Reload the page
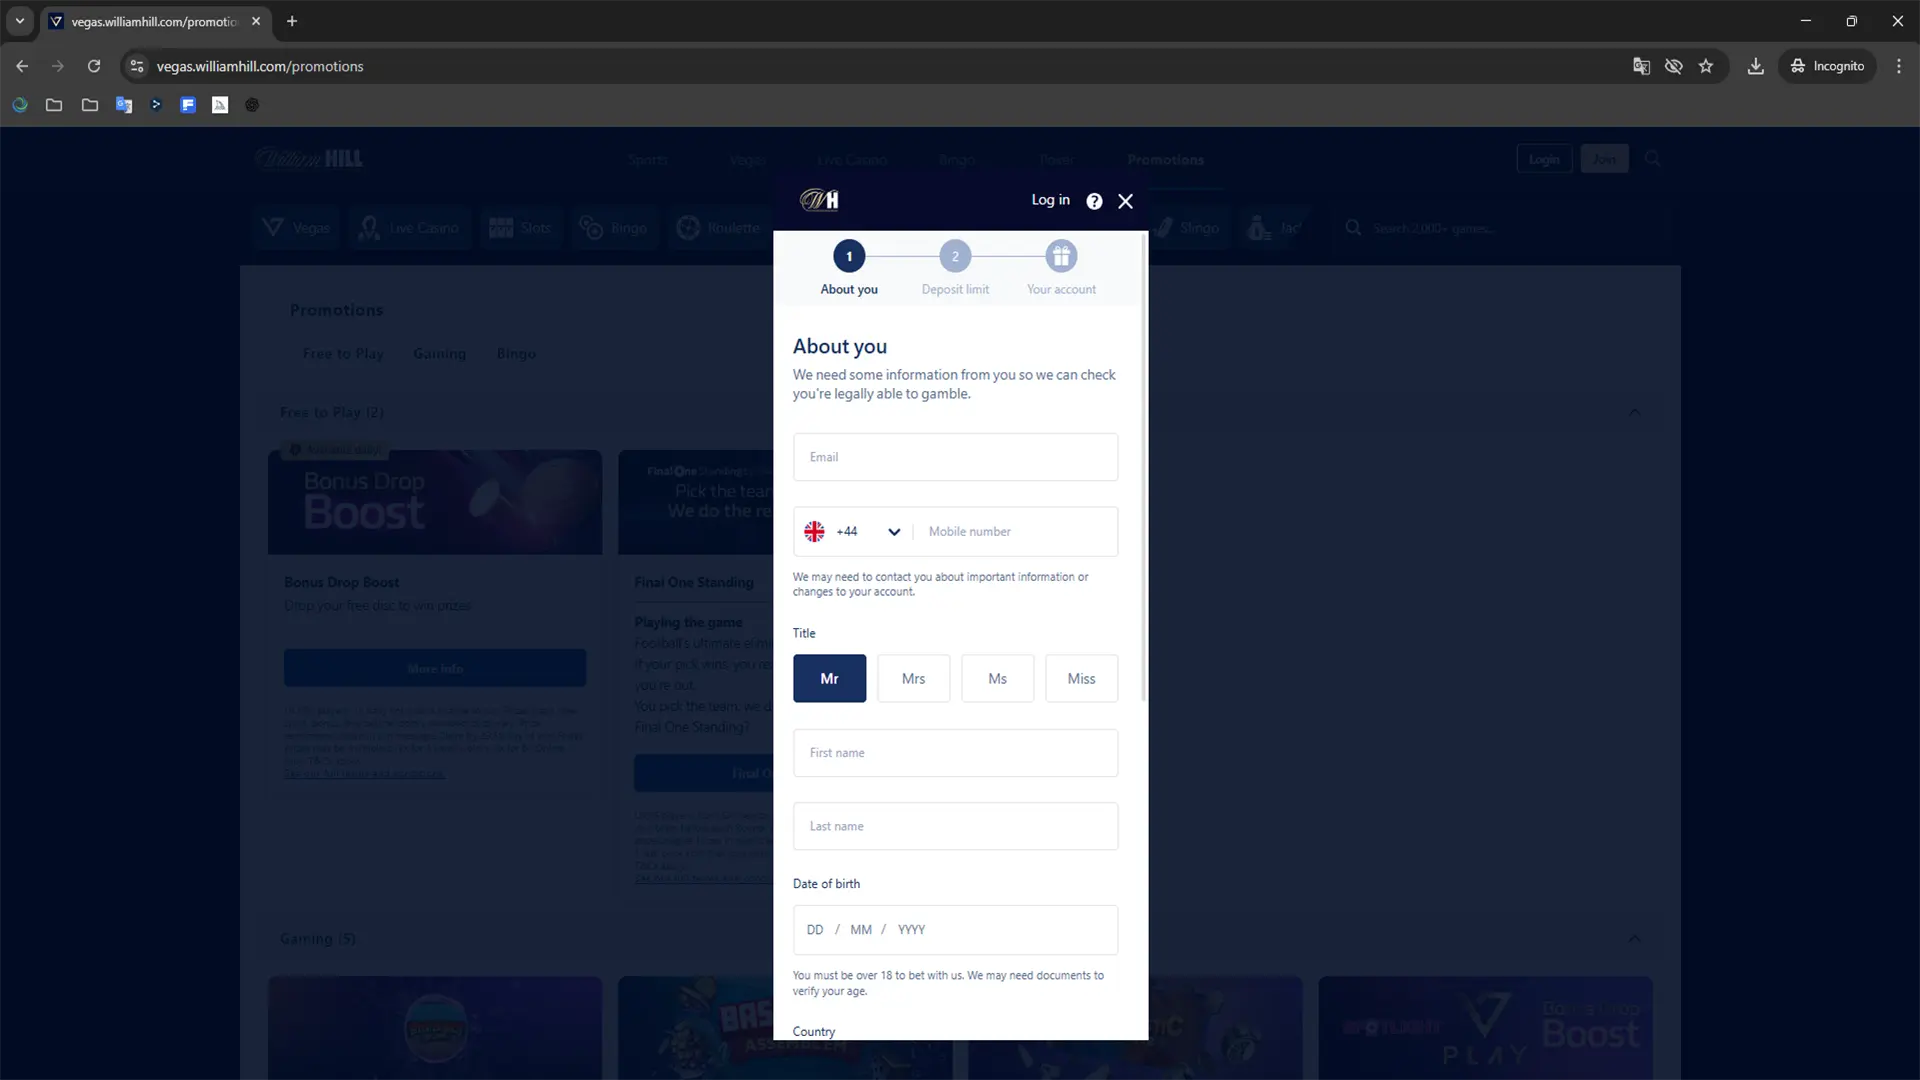 [94, 66]
